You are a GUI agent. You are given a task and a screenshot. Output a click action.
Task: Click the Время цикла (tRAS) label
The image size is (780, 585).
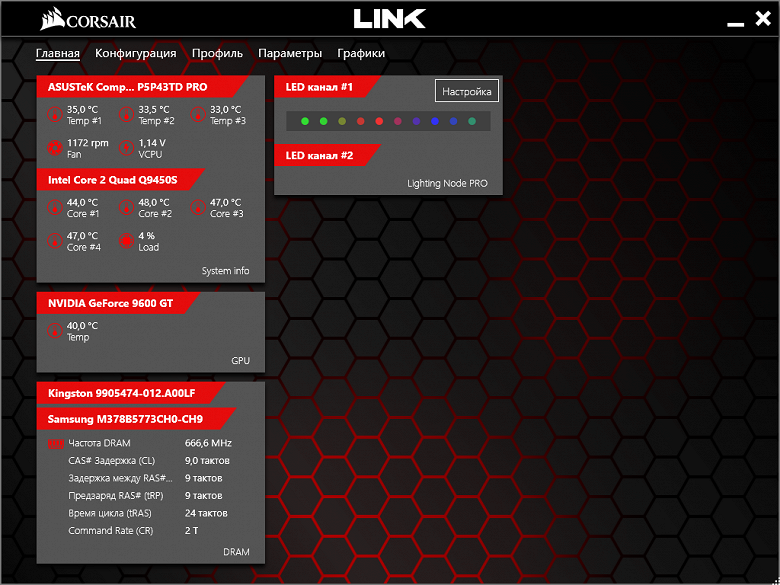pos(110,513)
